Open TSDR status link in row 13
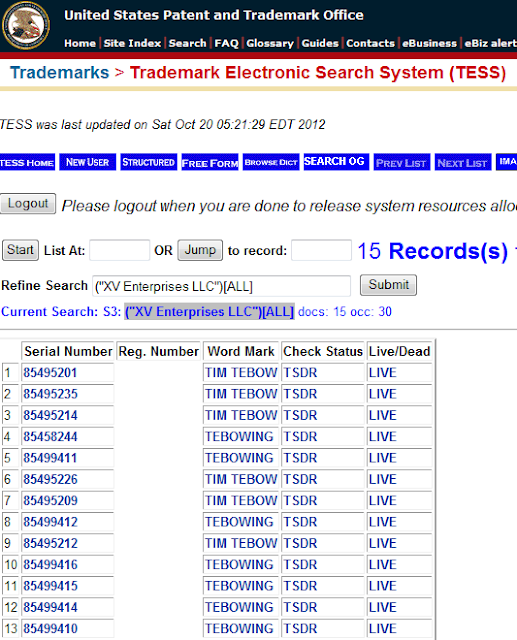517x640 pixels. click(x=300, y=629)
